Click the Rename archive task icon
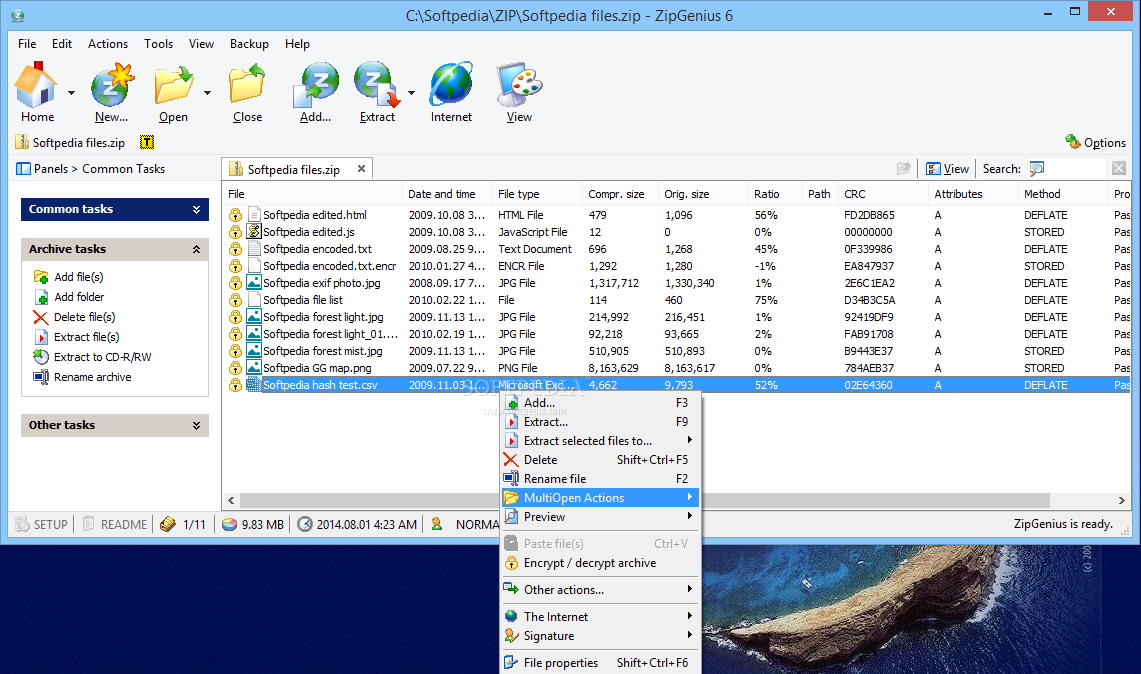Viewport: 1141px width, 674px height. click(41, 377)
